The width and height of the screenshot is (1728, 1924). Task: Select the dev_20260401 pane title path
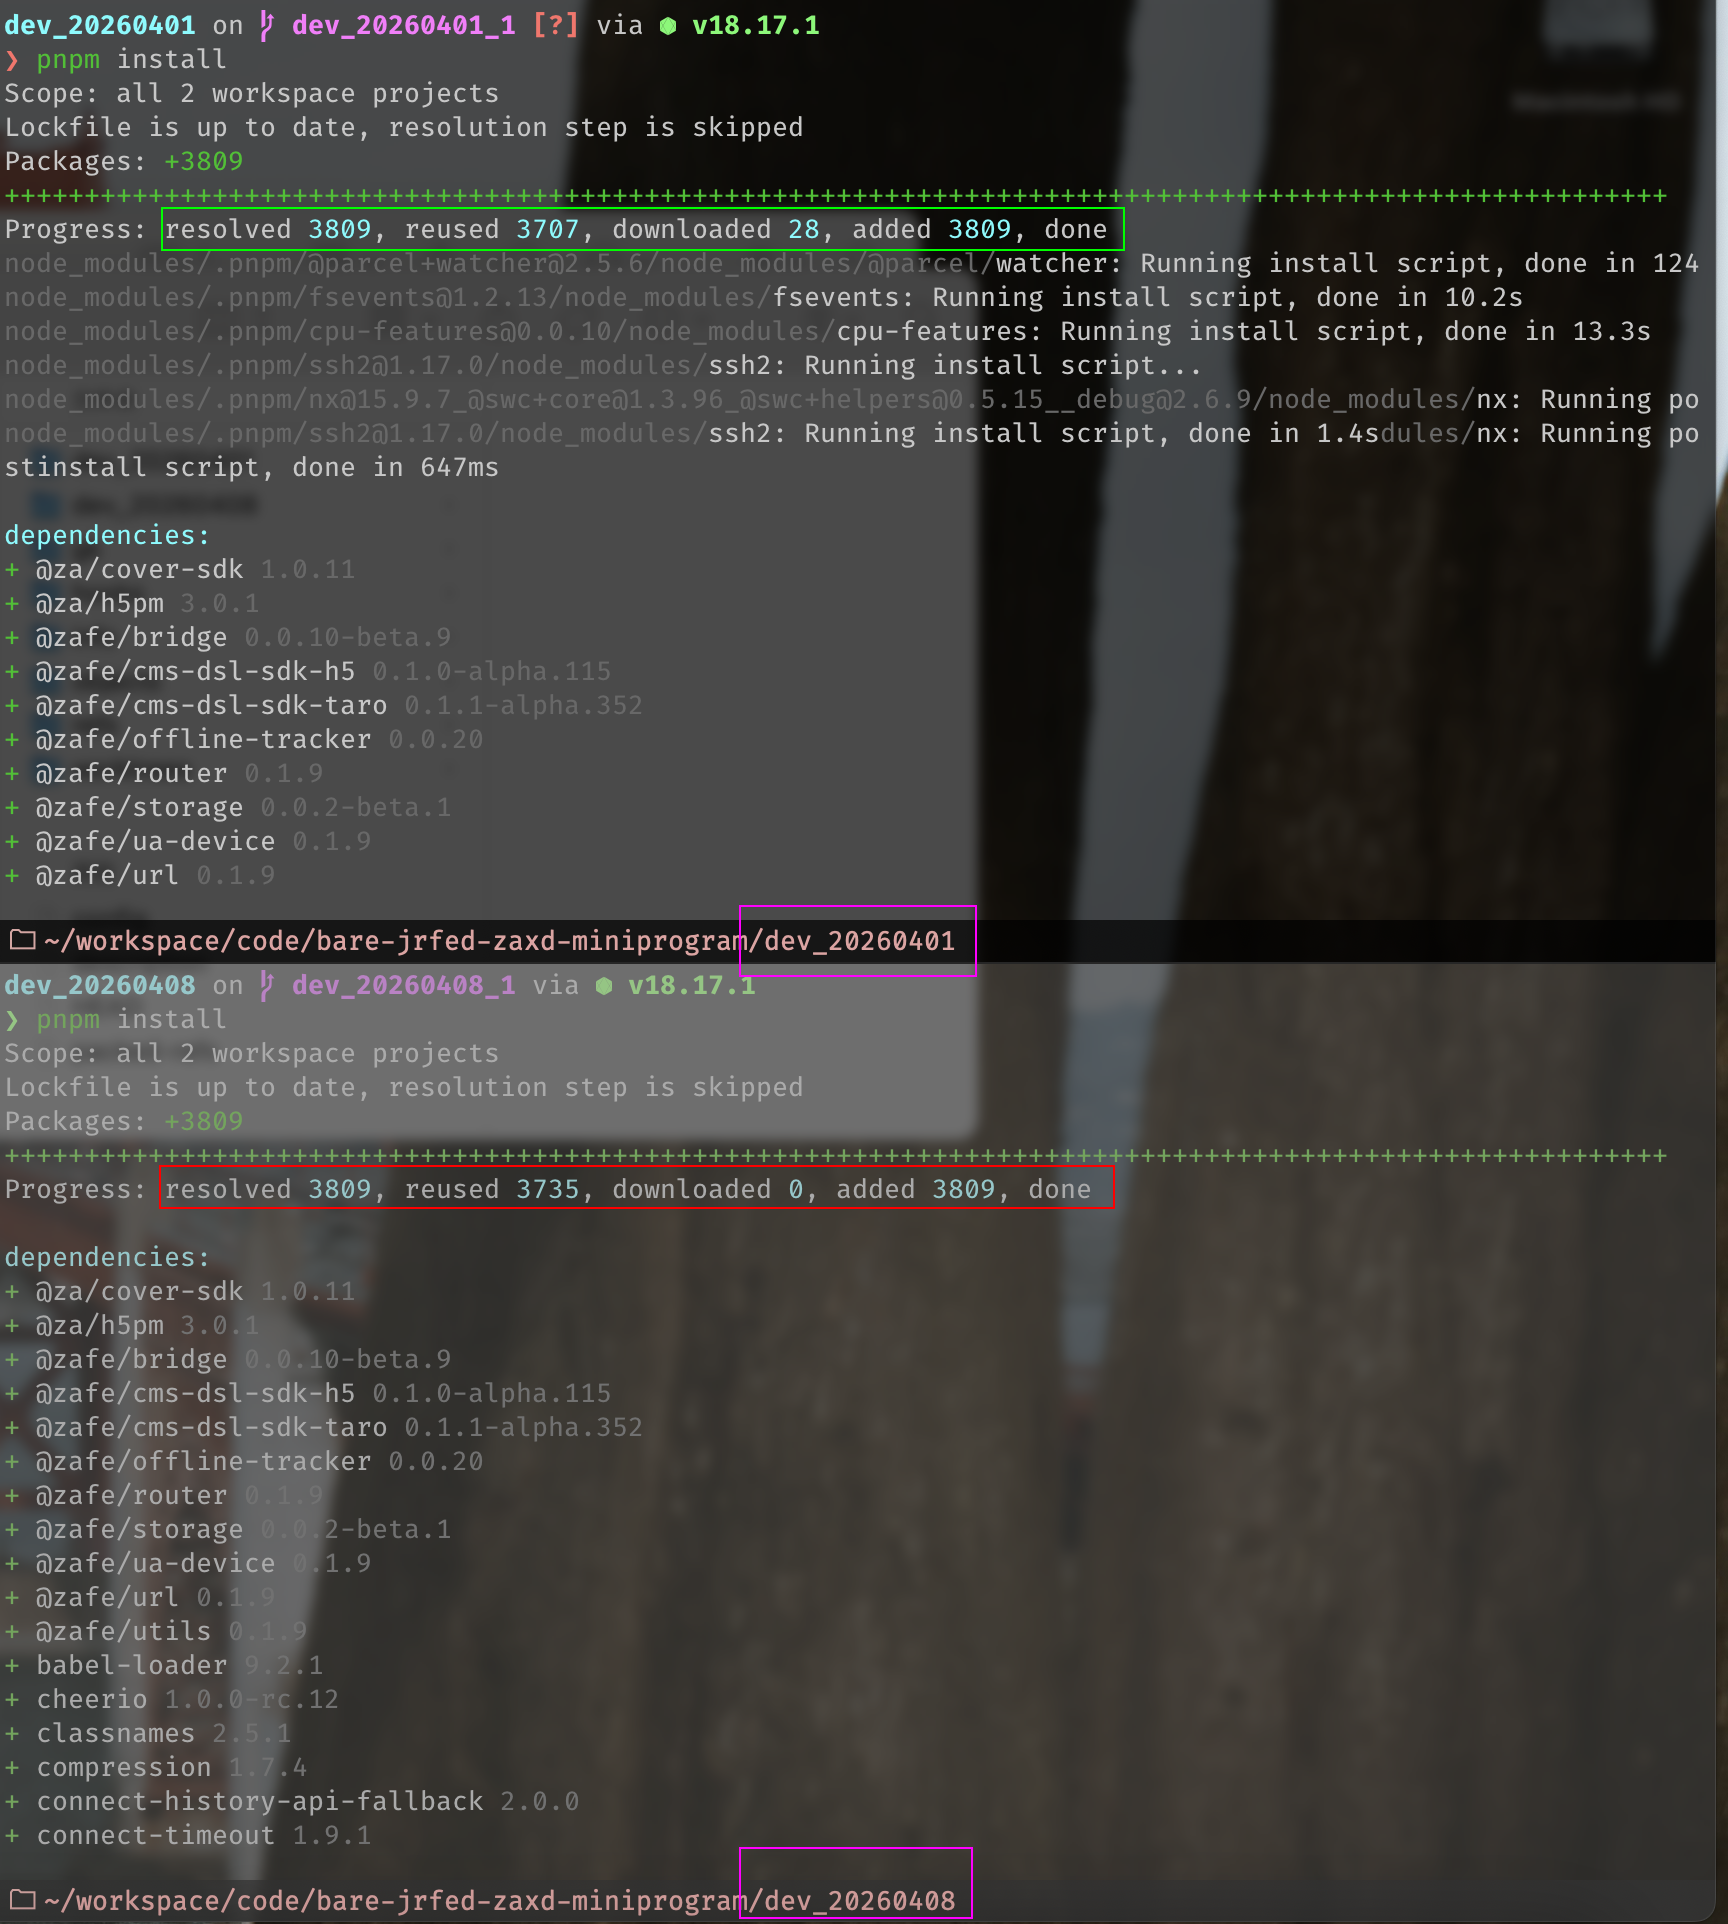(500, 941)
